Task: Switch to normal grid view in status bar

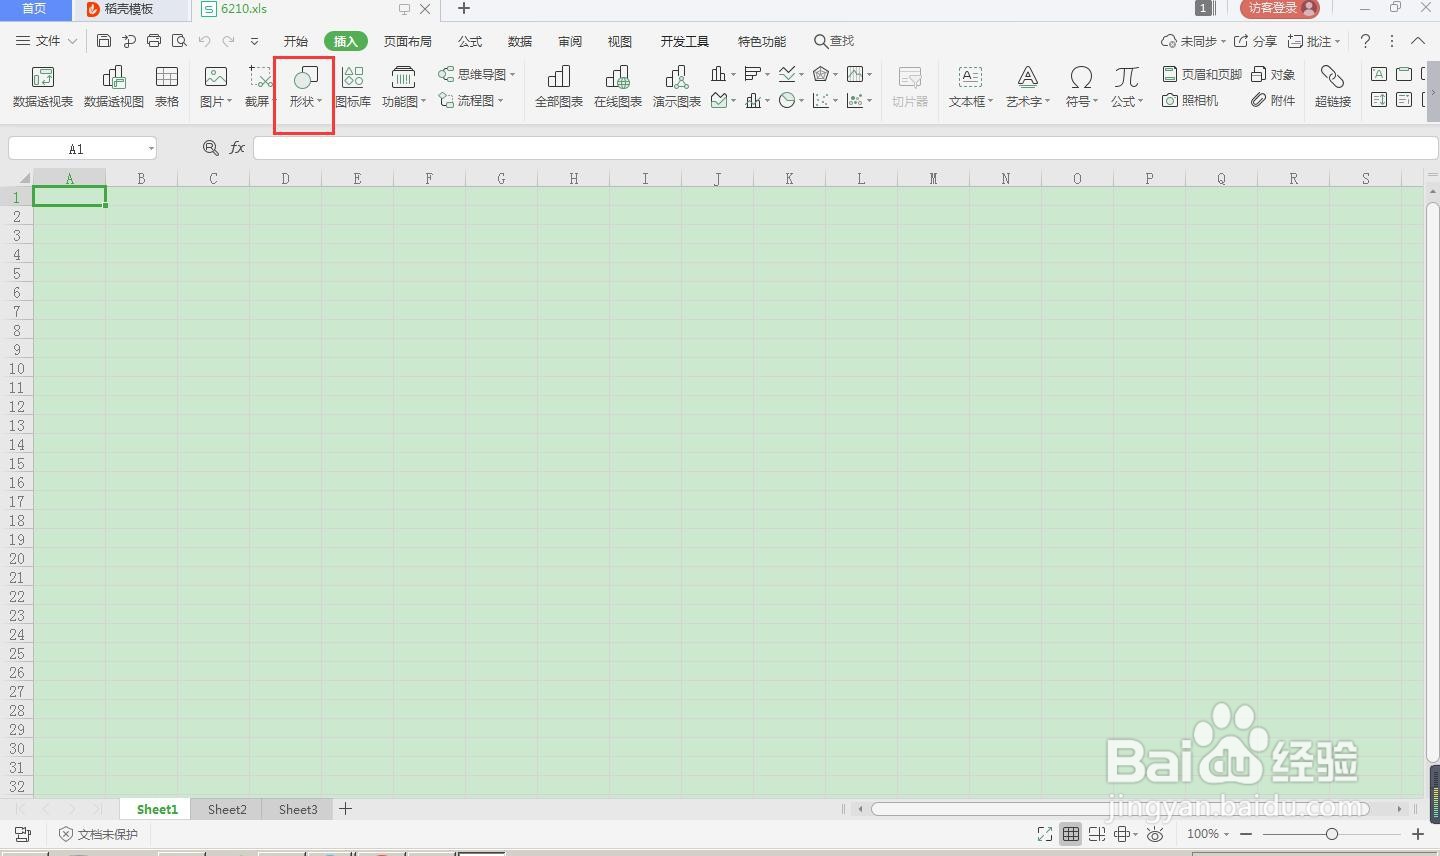Action: (1071, 834)
